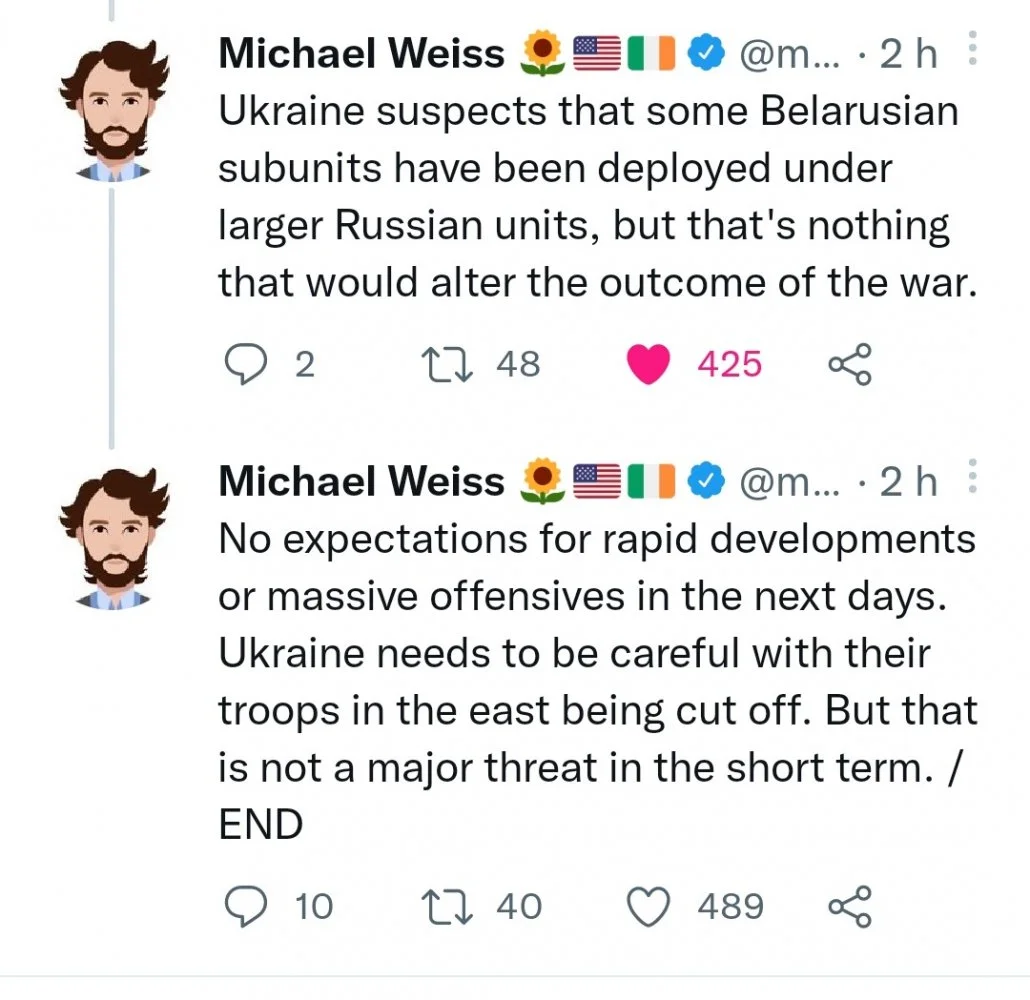Screen dimensions: 1030x1000
Task: Share the Belarusian subunits tweet
Action: (x=850, y=364)
